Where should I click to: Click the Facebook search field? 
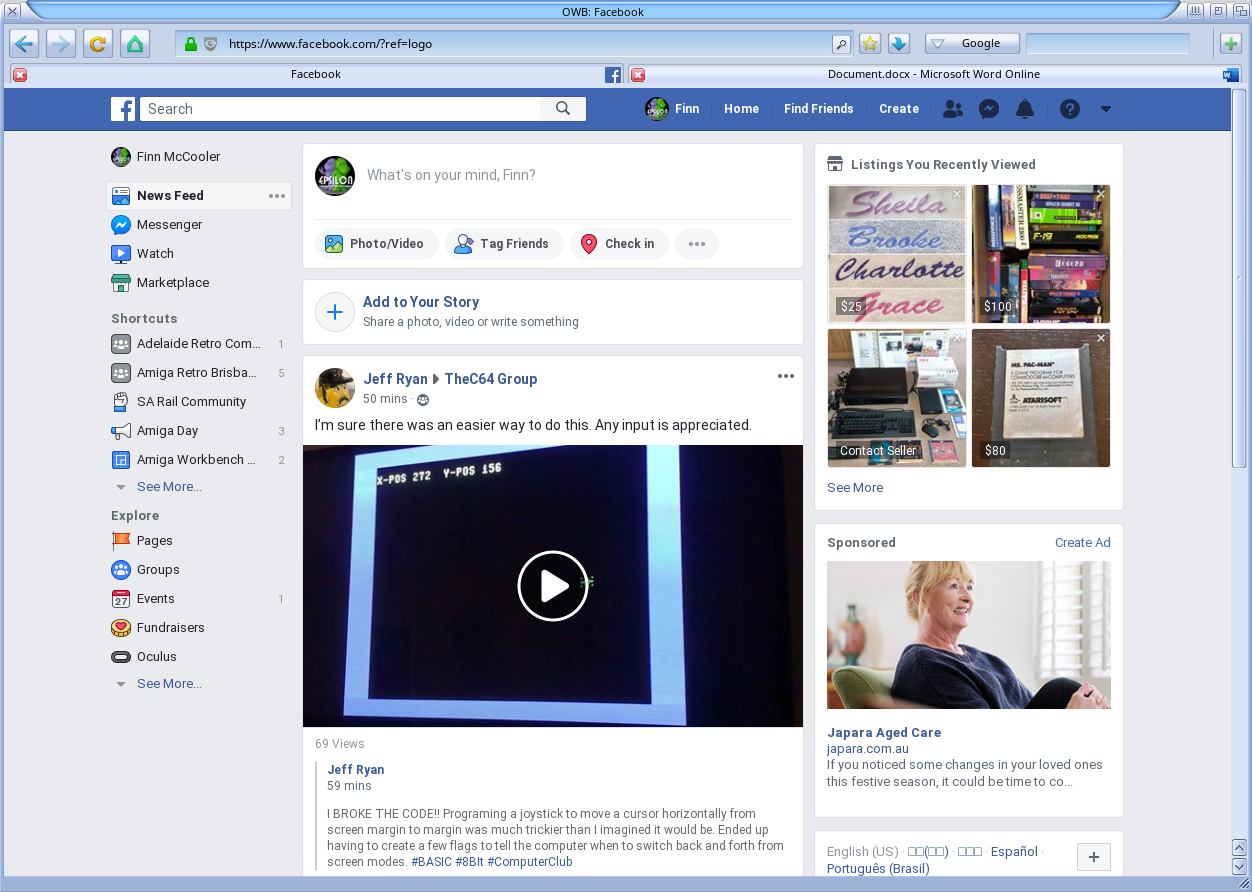(x=340, y=109)
